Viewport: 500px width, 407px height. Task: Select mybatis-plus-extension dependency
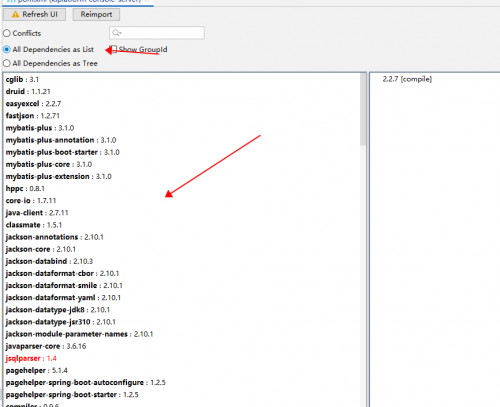point(58,176)
